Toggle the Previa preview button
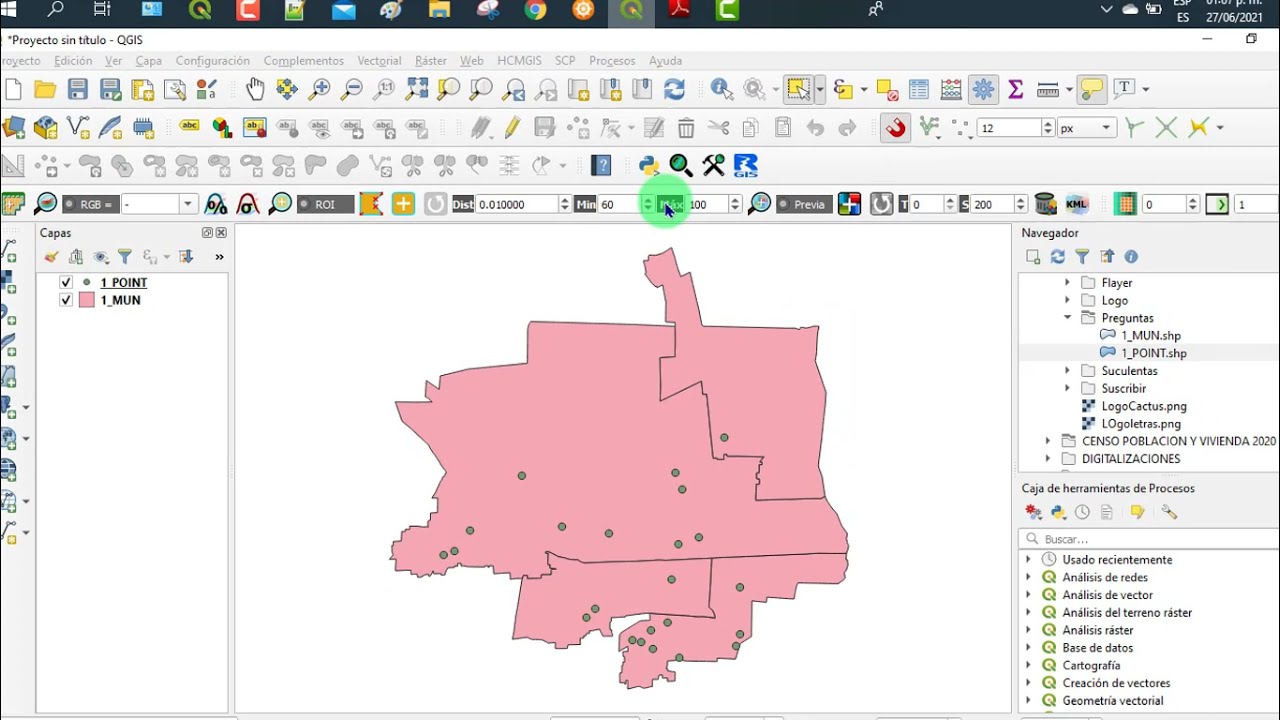The image size is (1280, 720). 803,204
